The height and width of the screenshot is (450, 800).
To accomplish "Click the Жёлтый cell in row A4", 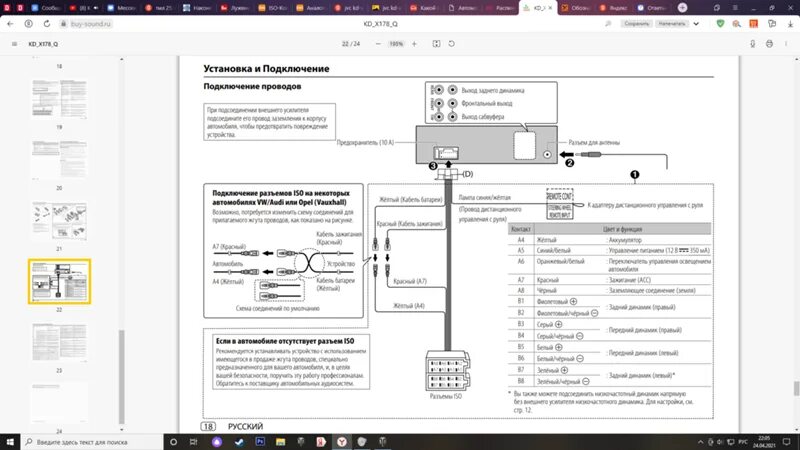I will [546, 240].
